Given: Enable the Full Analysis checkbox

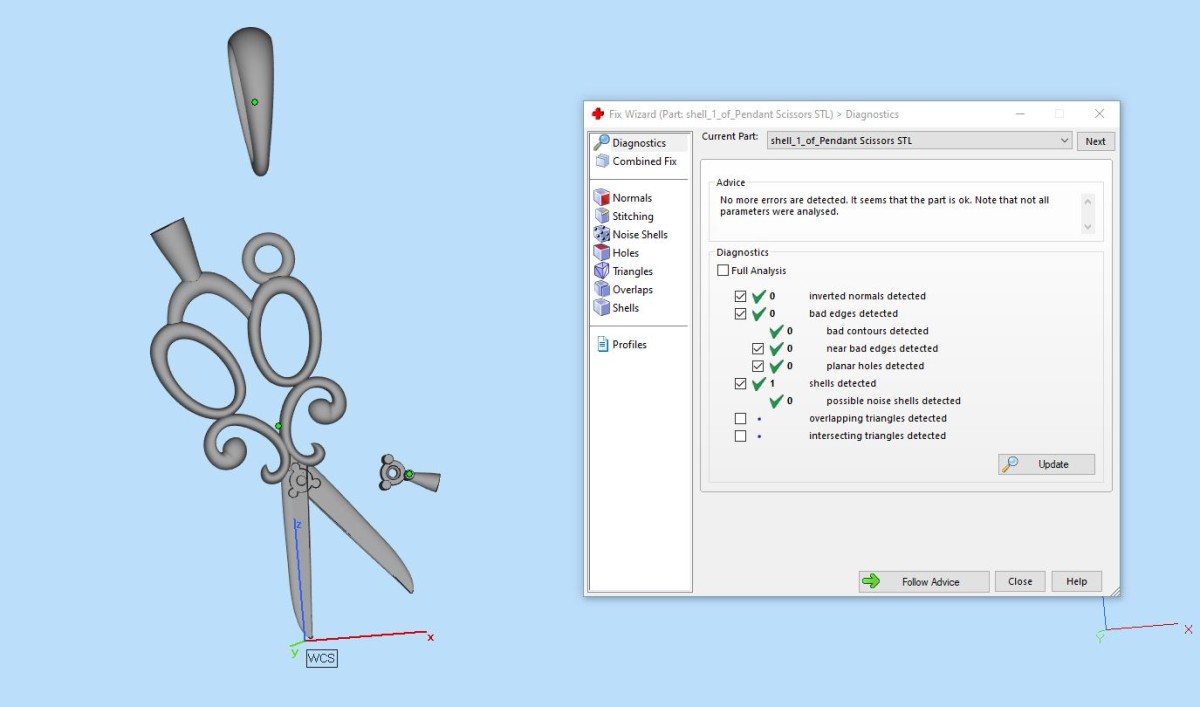Looking at the screenshot, I should (723, 271).
